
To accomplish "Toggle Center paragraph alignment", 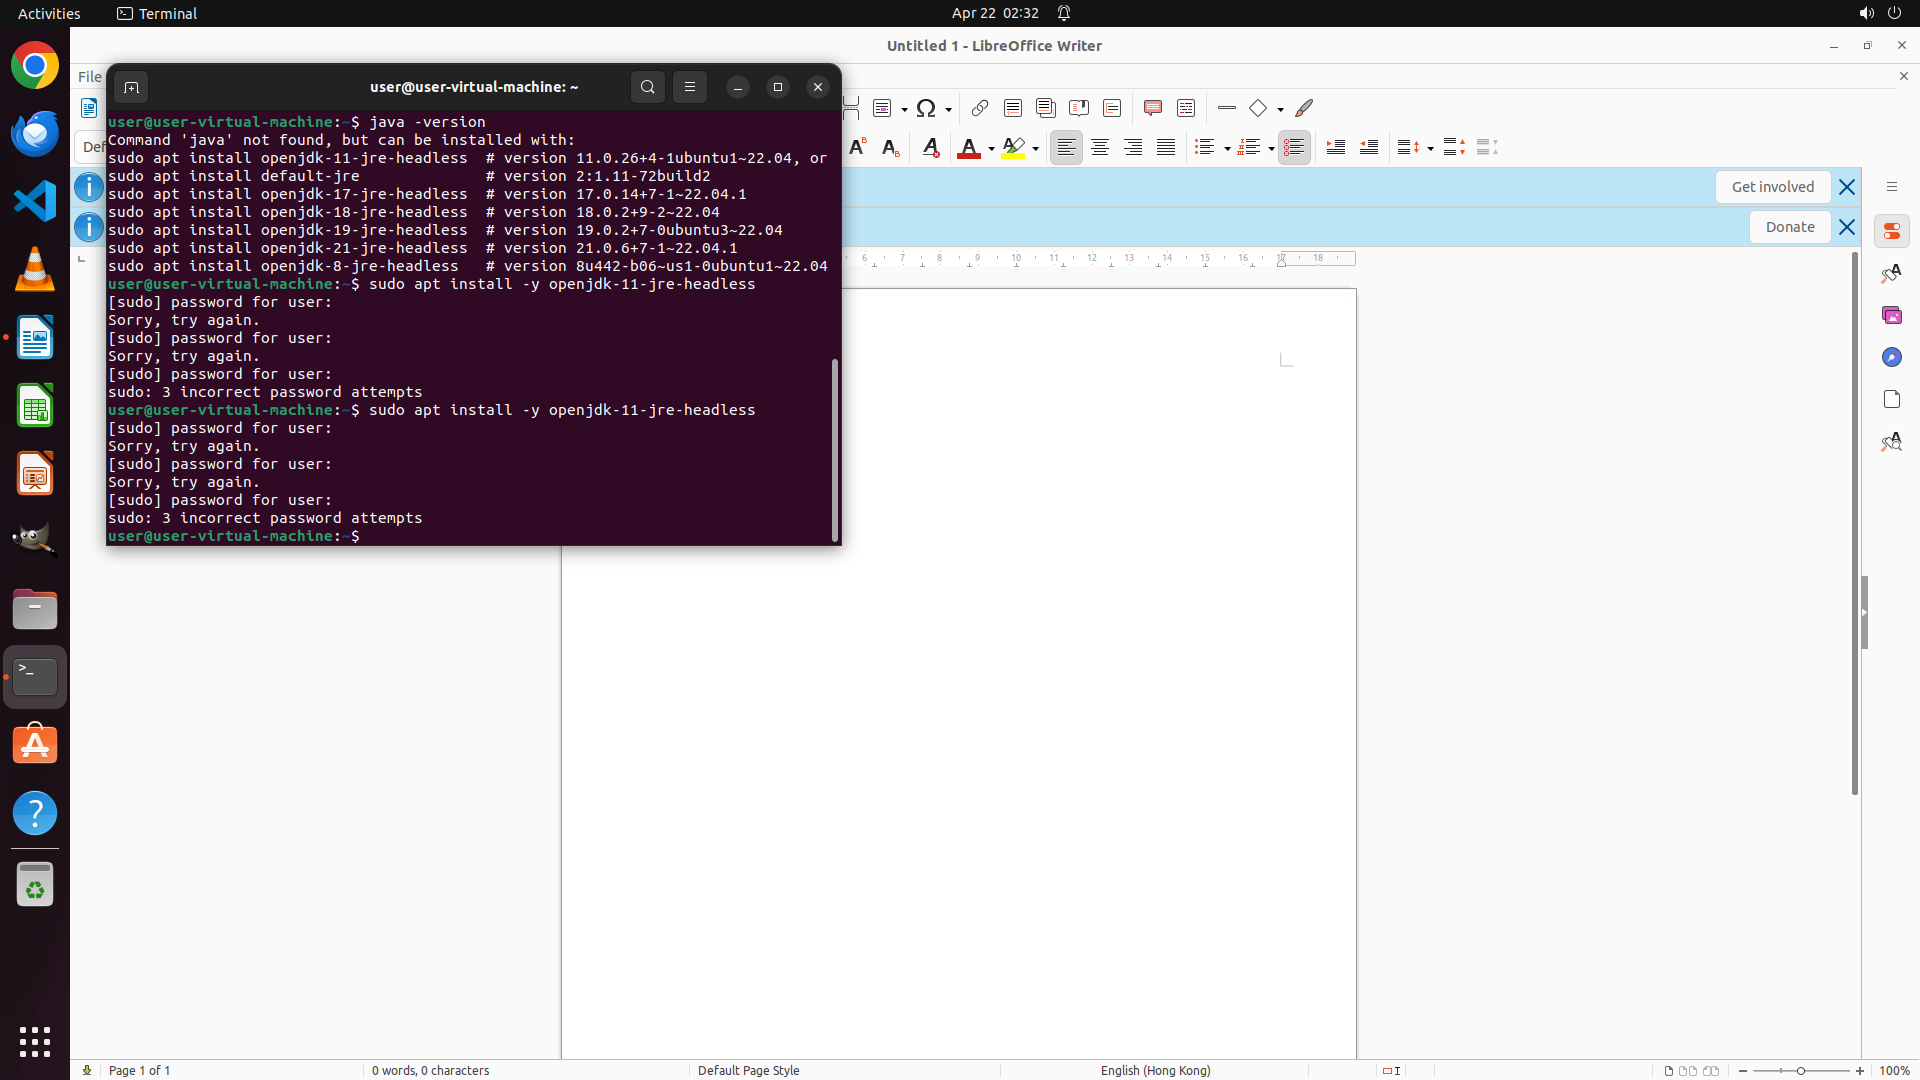I will click(x=1099, y=148).
